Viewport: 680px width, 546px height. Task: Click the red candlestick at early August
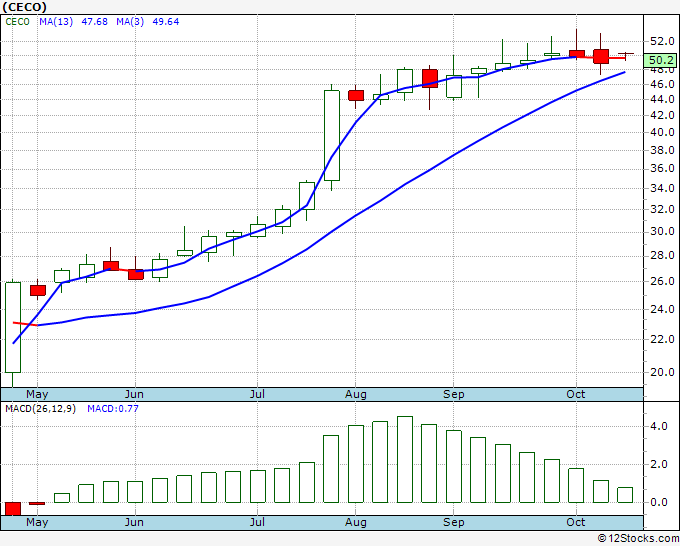[x=356, y=95]
